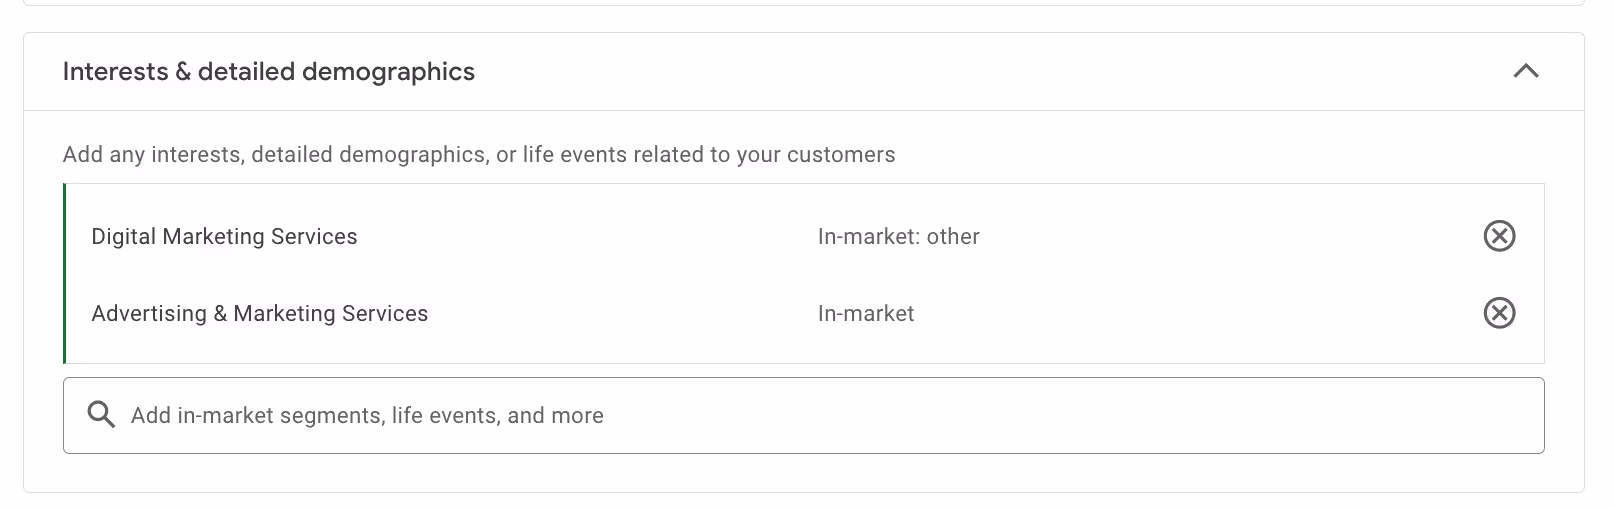Select the Digital Marketing Services row label
Screen dimensions: 1614x508
[224, 236]
